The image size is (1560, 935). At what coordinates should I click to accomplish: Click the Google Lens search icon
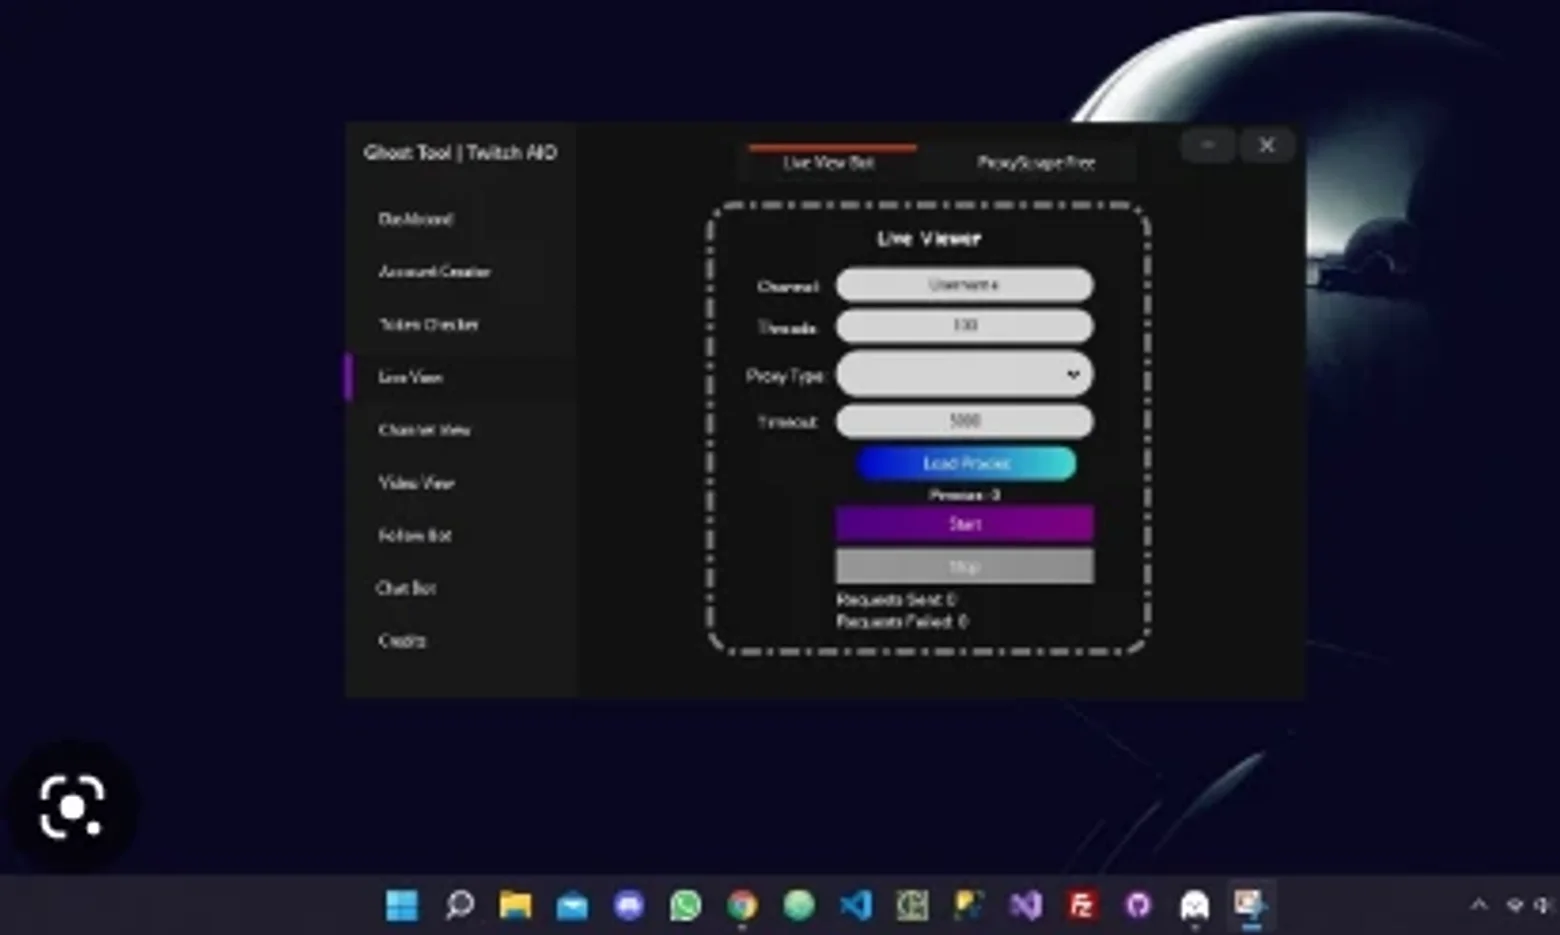tap(72, 805)
